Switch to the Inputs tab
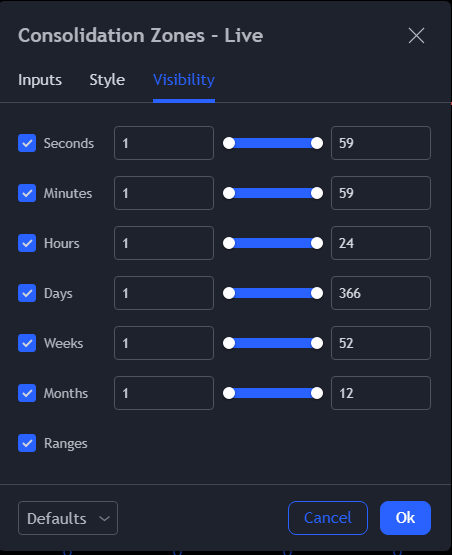 click(x=40, y=80)
